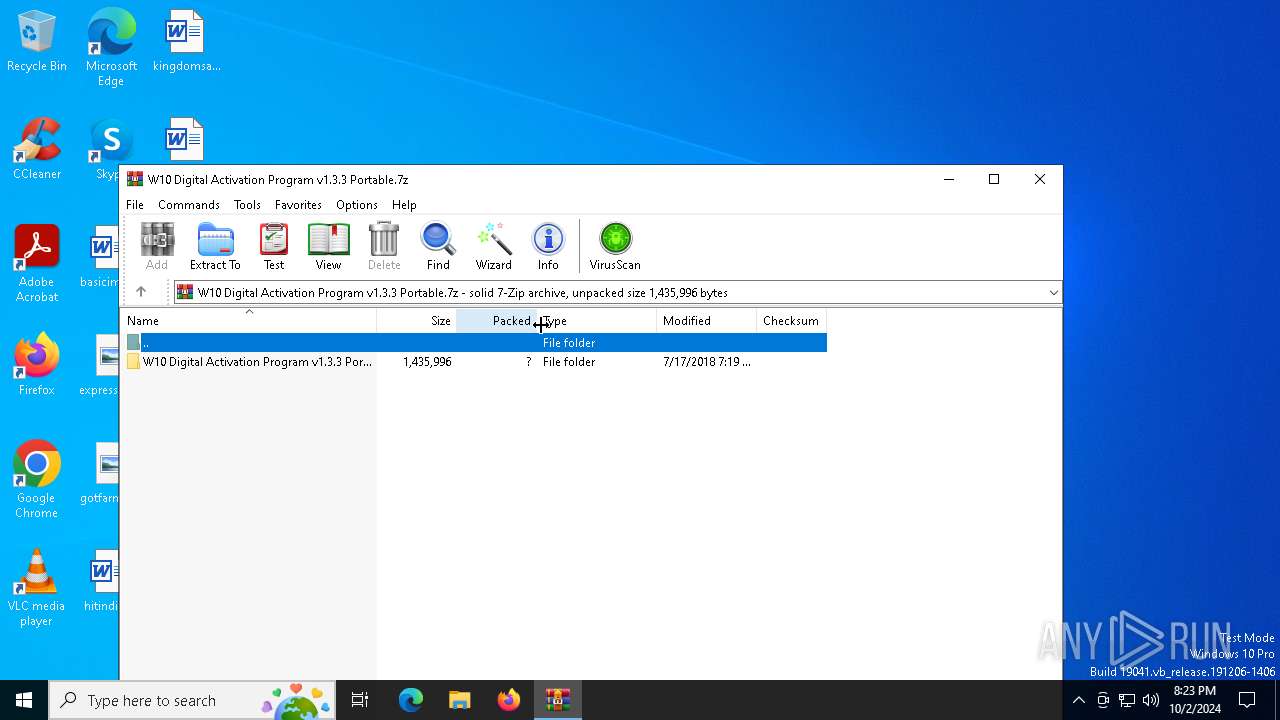Expand the archive path dropdown

tap(1053, 292)
